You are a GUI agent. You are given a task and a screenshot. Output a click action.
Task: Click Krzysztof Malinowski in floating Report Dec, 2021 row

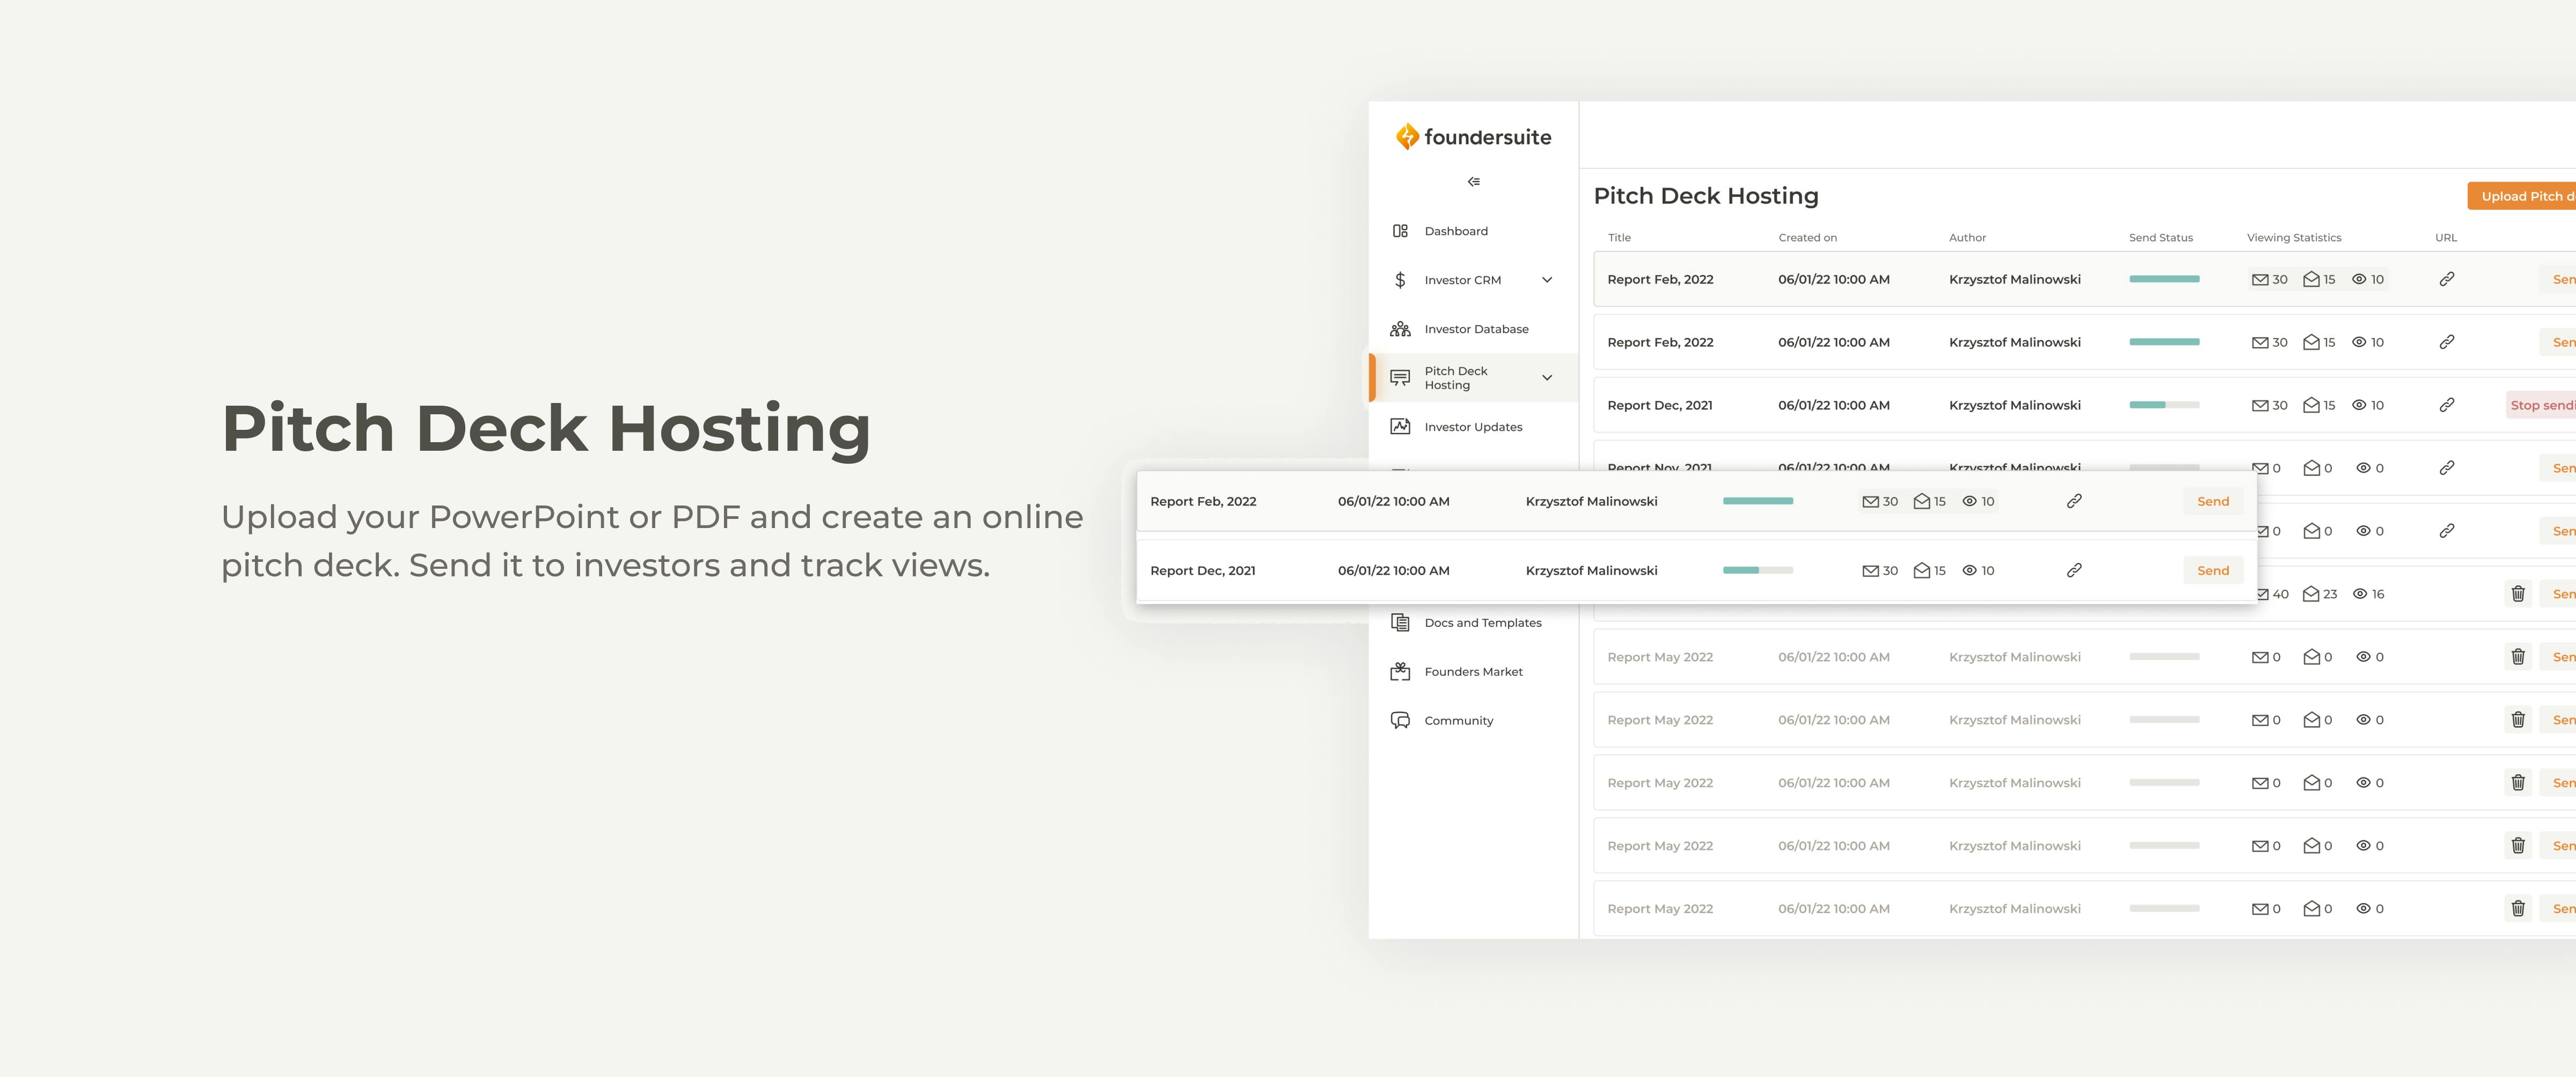tap(1591, 571)
